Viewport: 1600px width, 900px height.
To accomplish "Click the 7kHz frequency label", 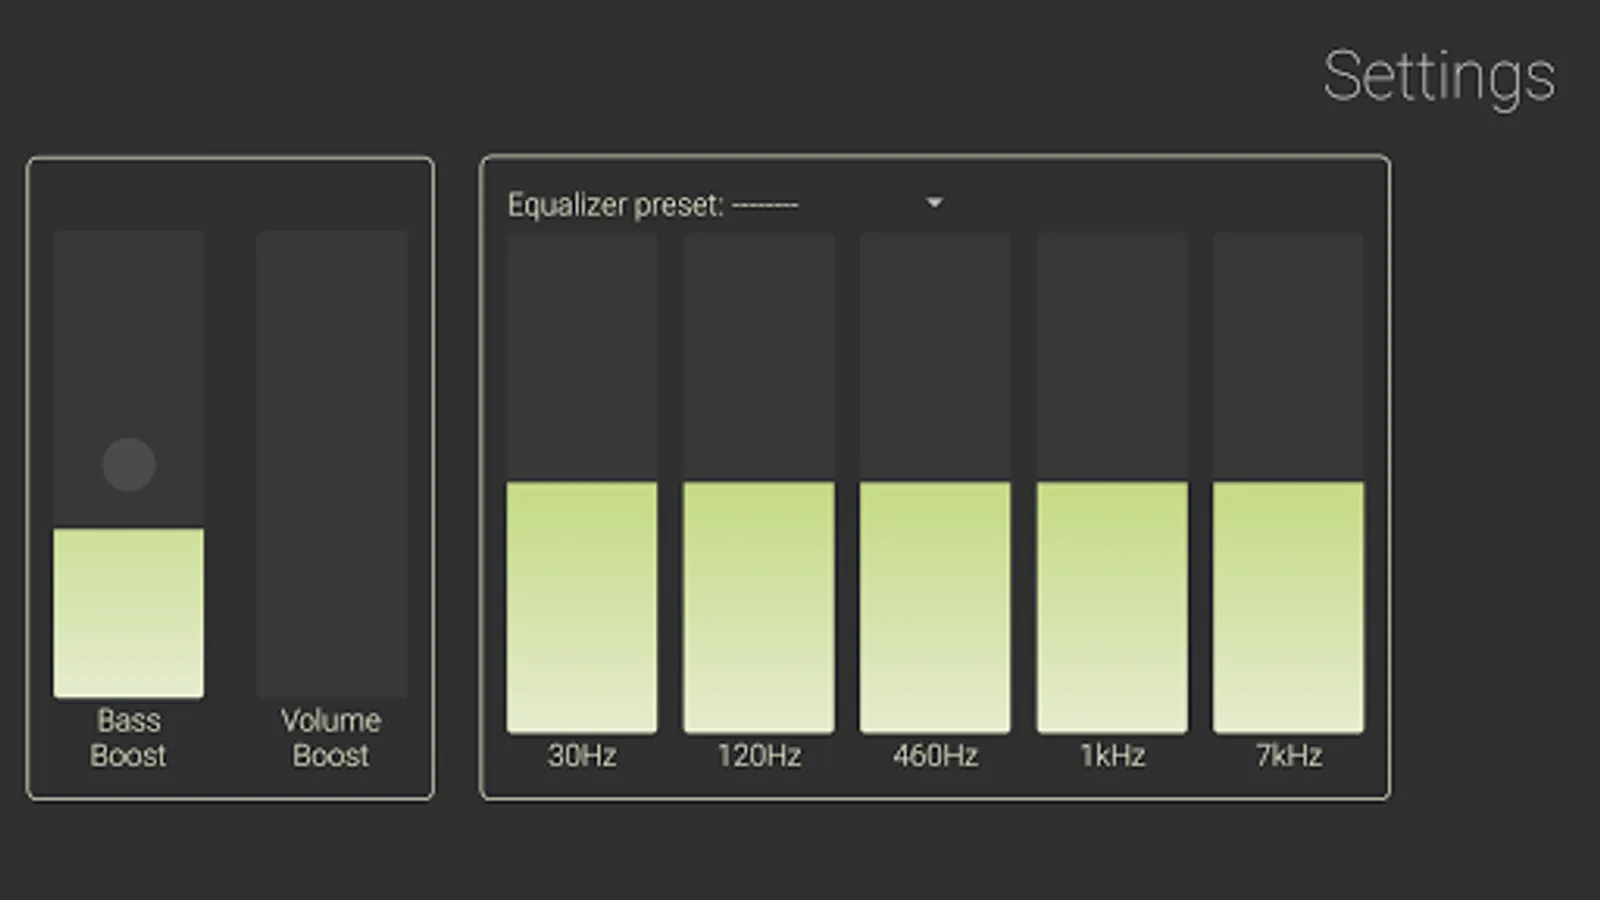I will pos(1288,755).
